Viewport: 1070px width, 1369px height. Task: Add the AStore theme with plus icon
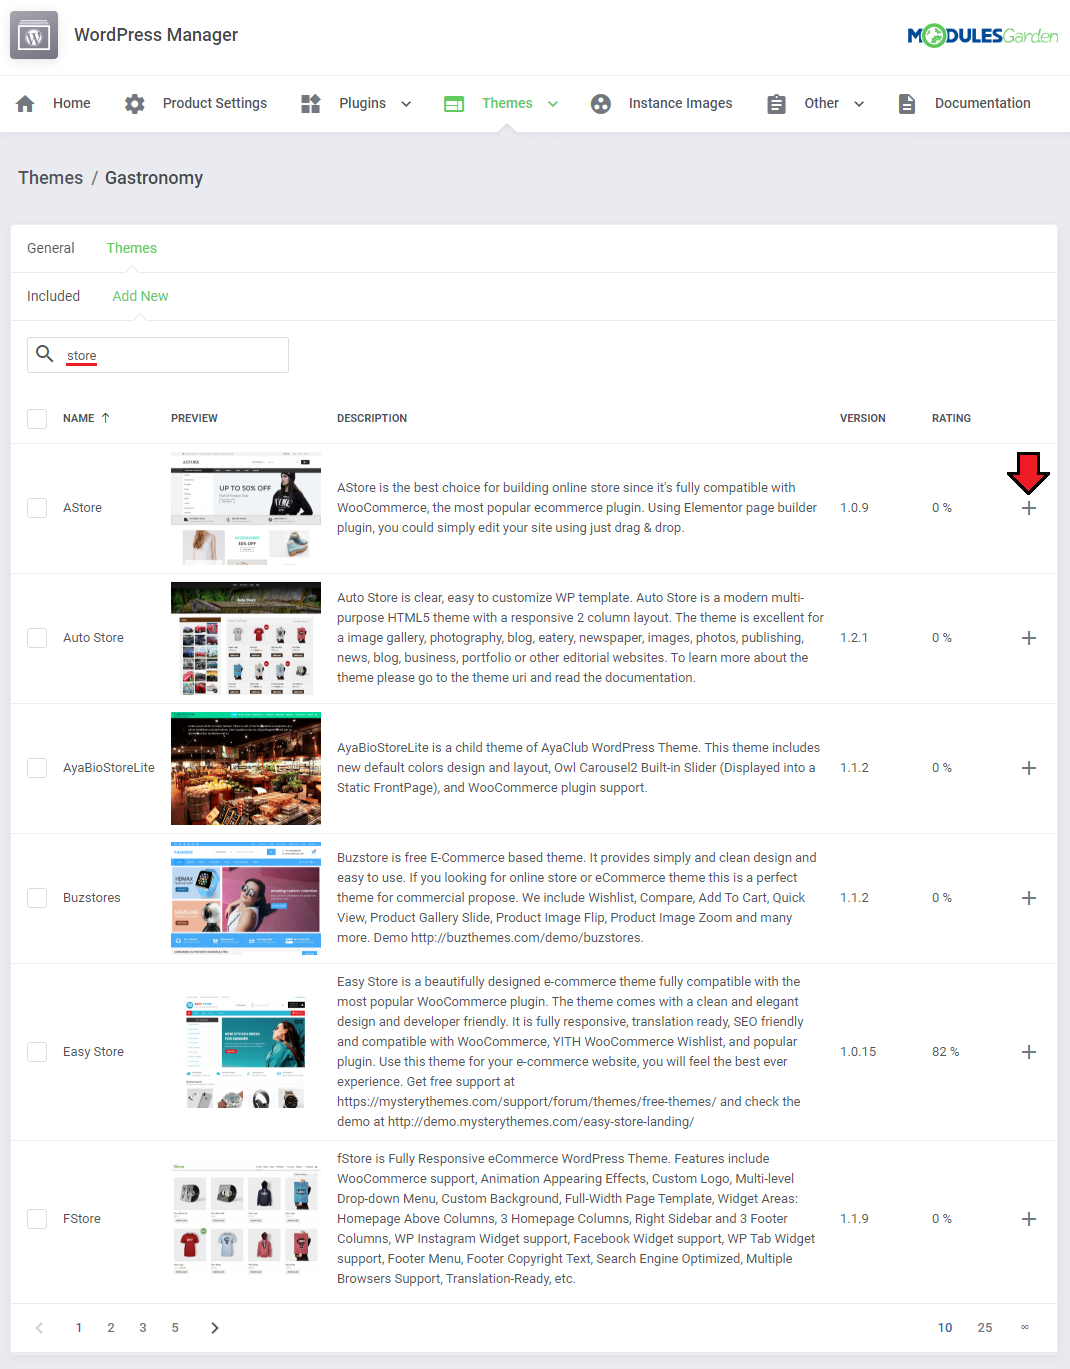pyautogui.click(x=1029, y=508)
